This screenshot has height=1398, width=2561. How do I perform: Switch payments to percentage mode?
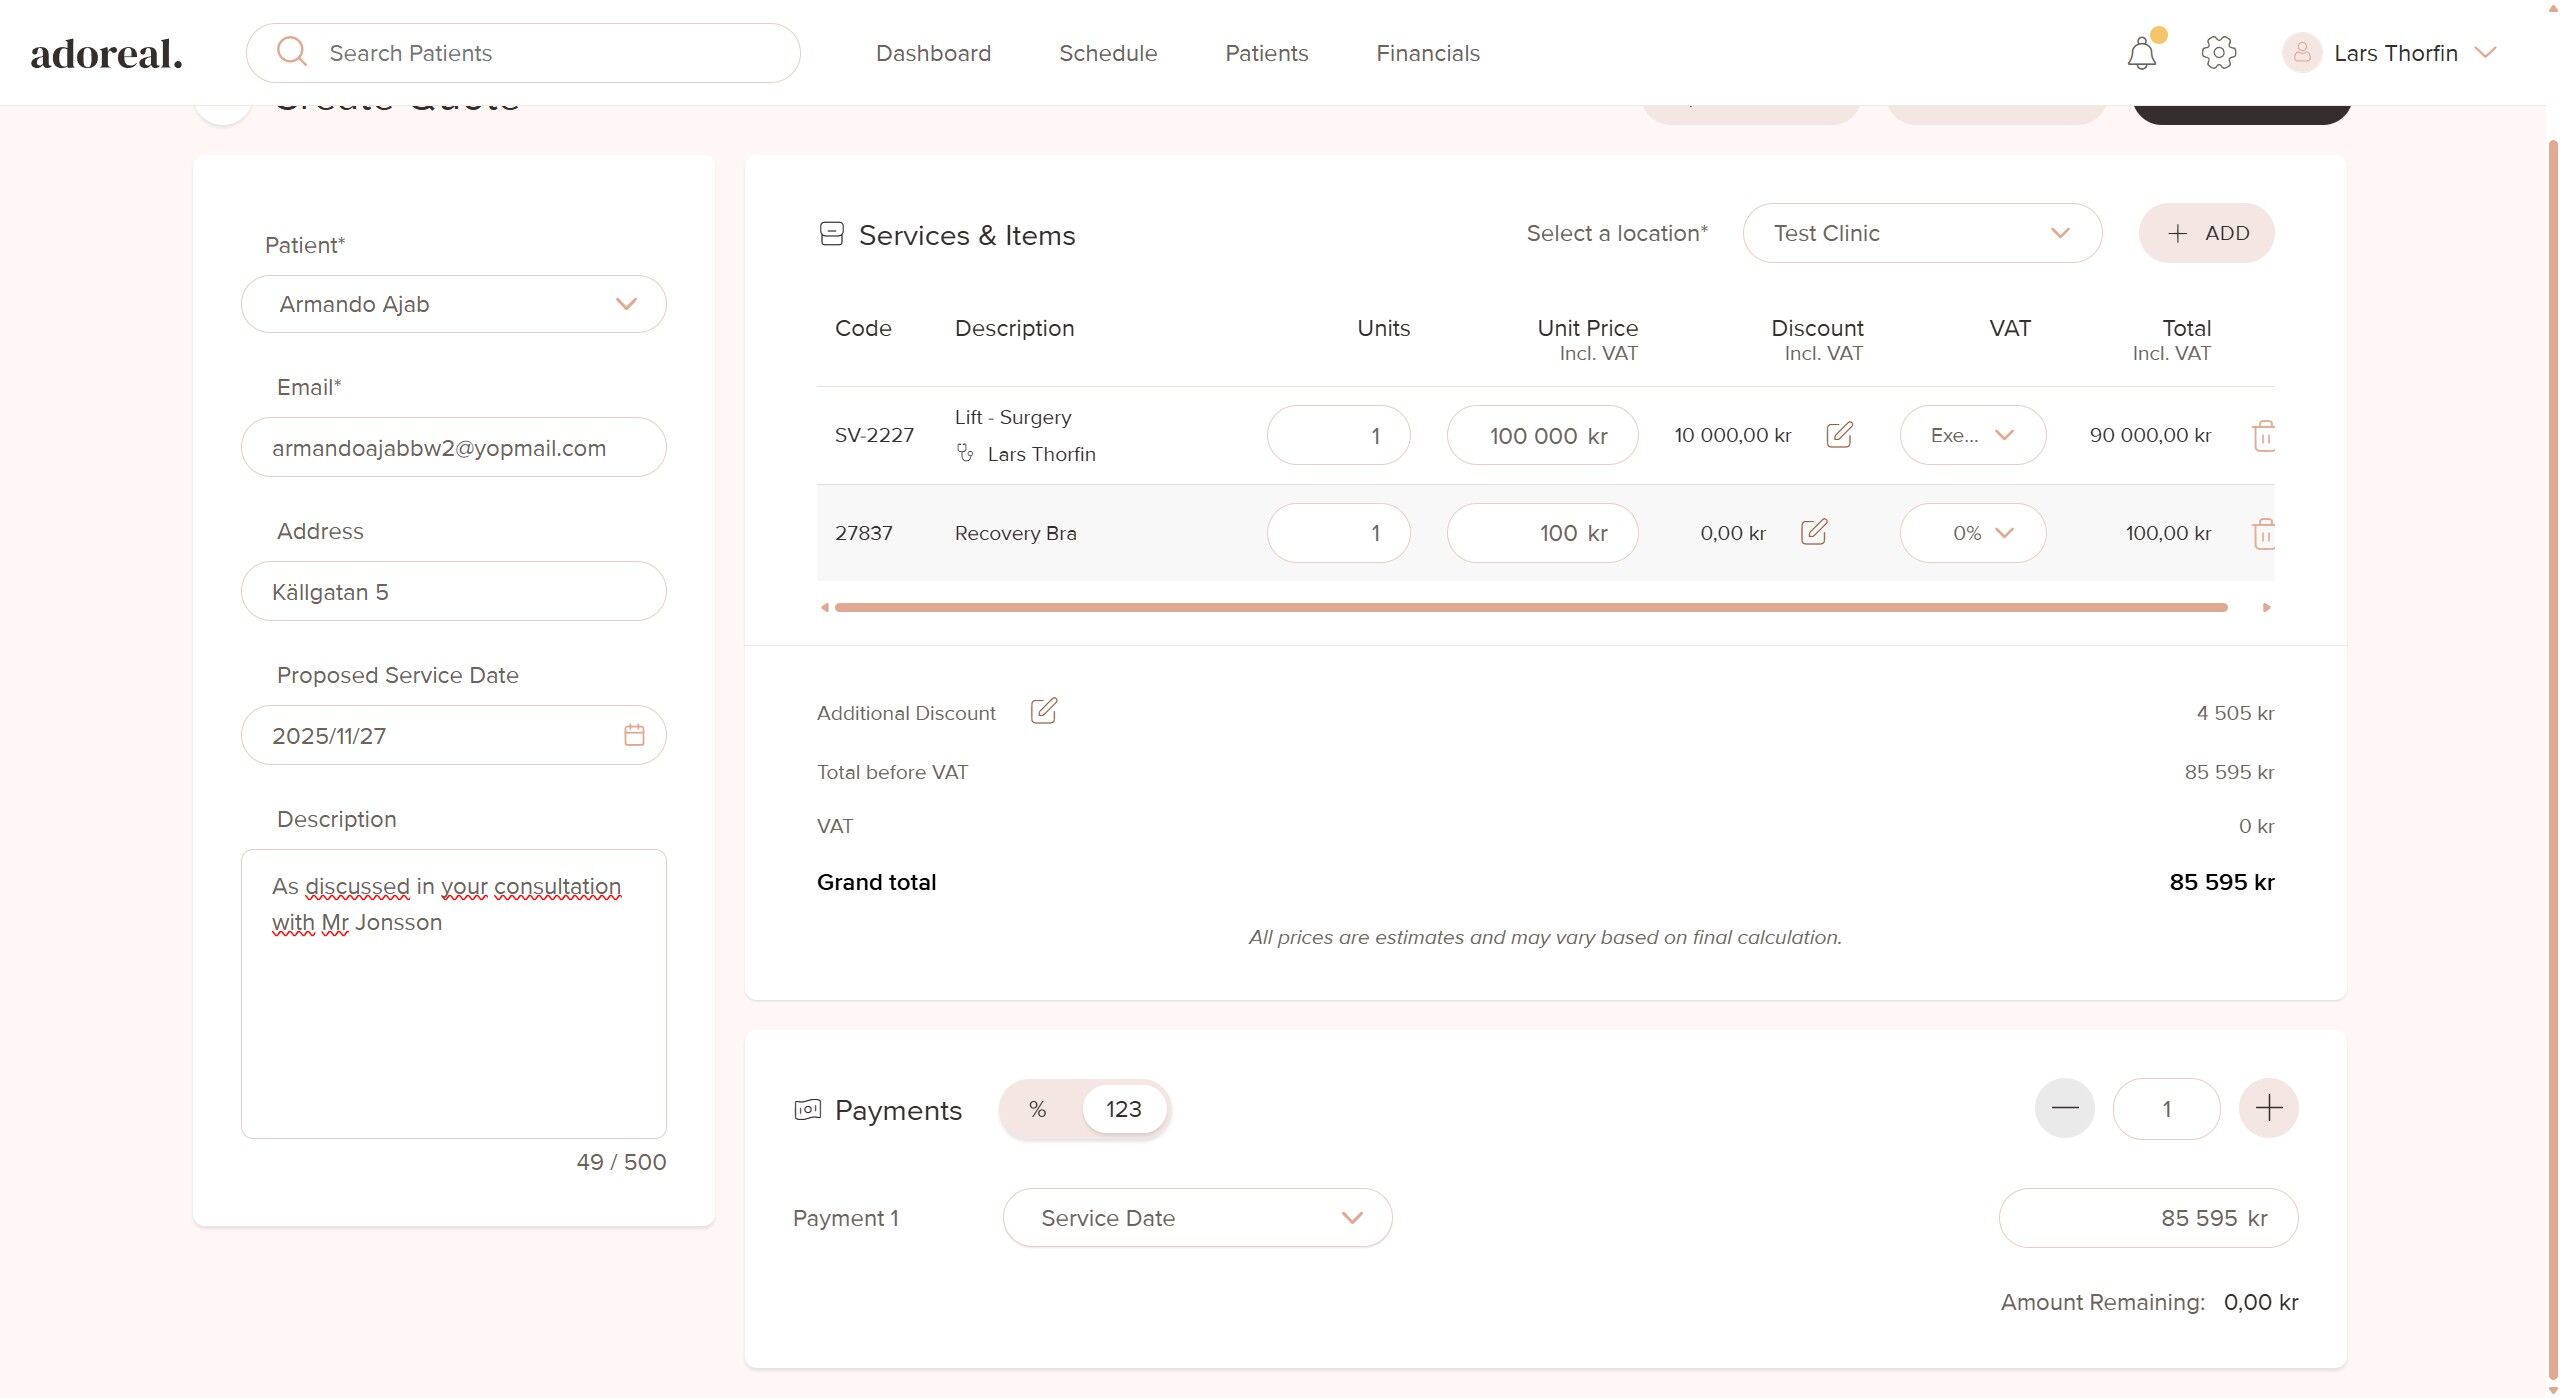pyautogui.click(x=1037, y=1109)
